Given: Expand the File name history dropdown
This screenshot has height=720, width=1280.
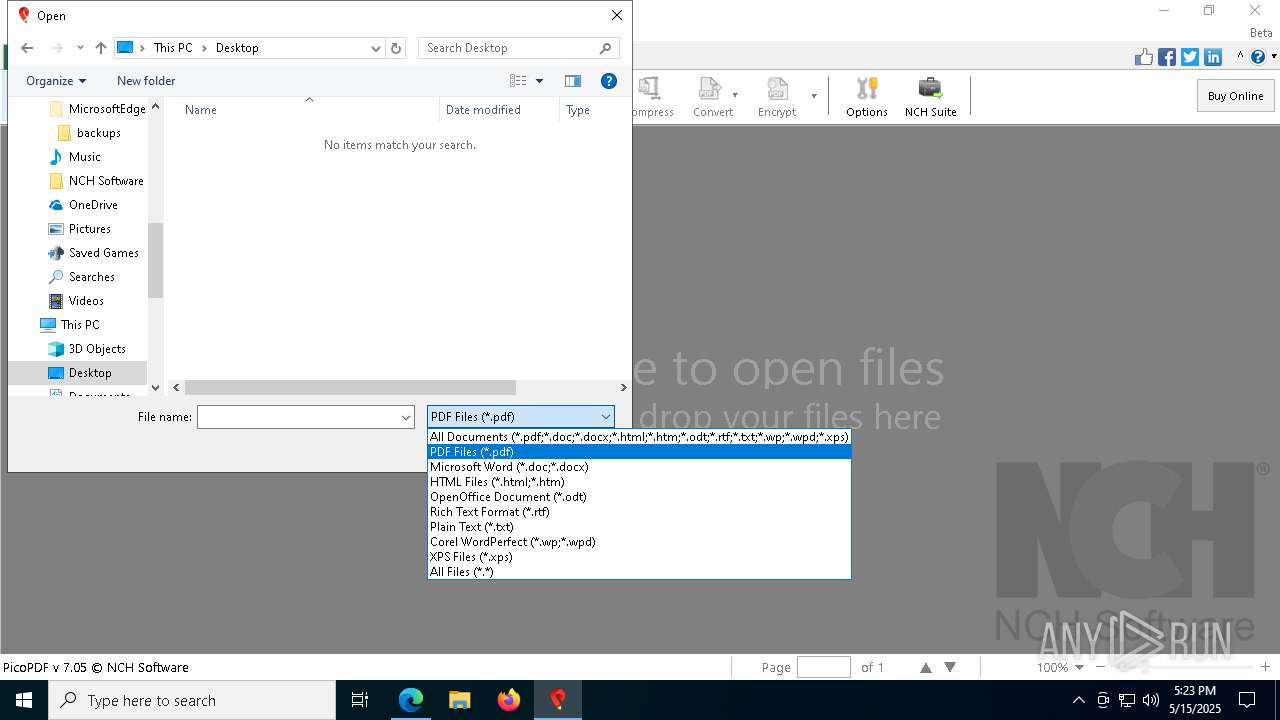Looking at the screenshot, I should tap(406, 417).
